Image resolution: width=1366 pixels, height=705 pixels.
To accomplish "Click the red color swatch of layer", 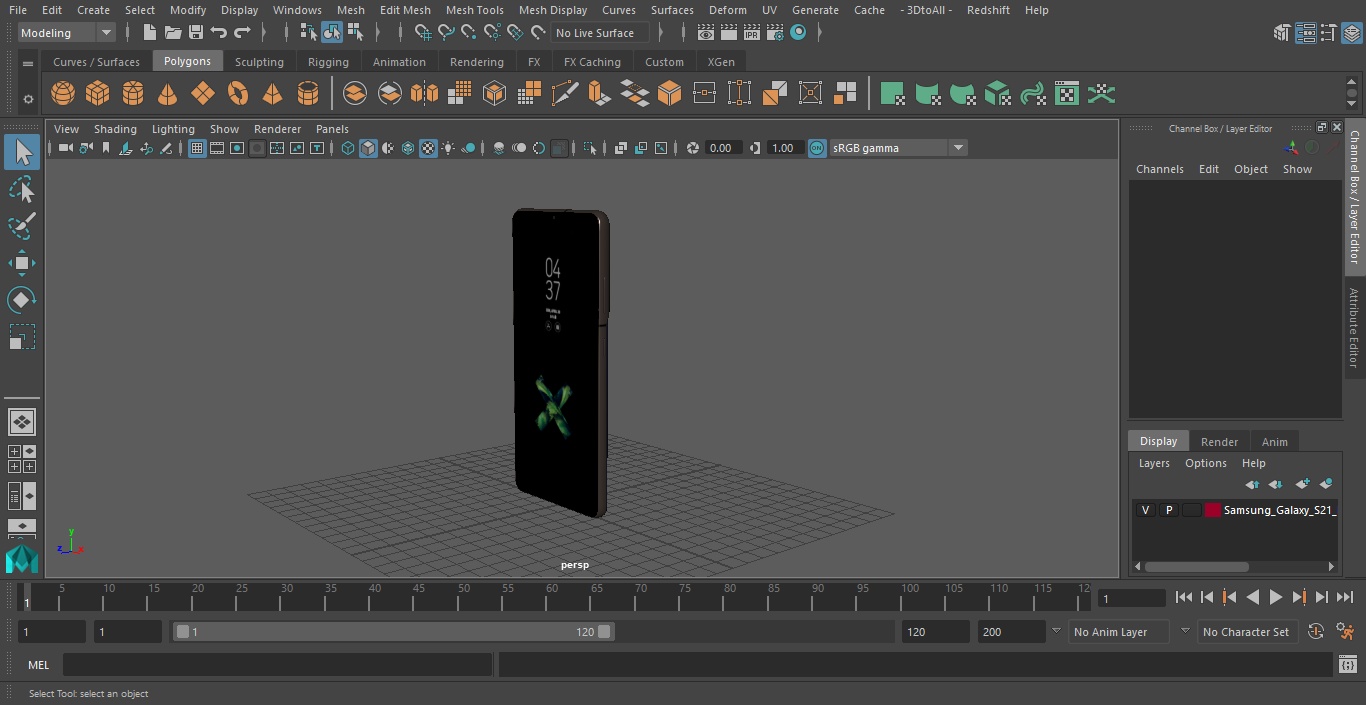I will tap(1213, 510).
